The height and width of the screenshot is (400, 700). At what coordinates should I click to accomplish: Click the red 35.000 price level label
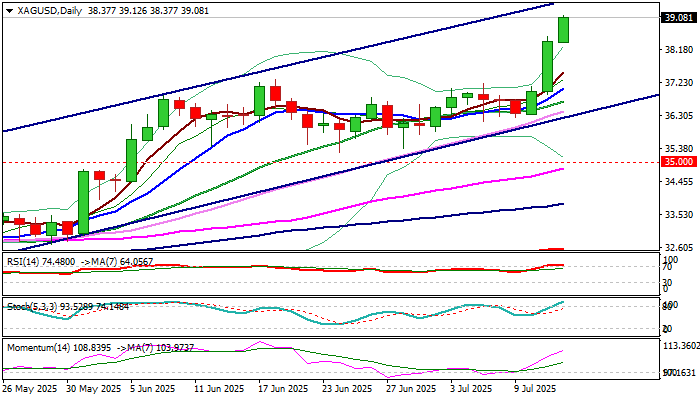click(x=679, y=161)
